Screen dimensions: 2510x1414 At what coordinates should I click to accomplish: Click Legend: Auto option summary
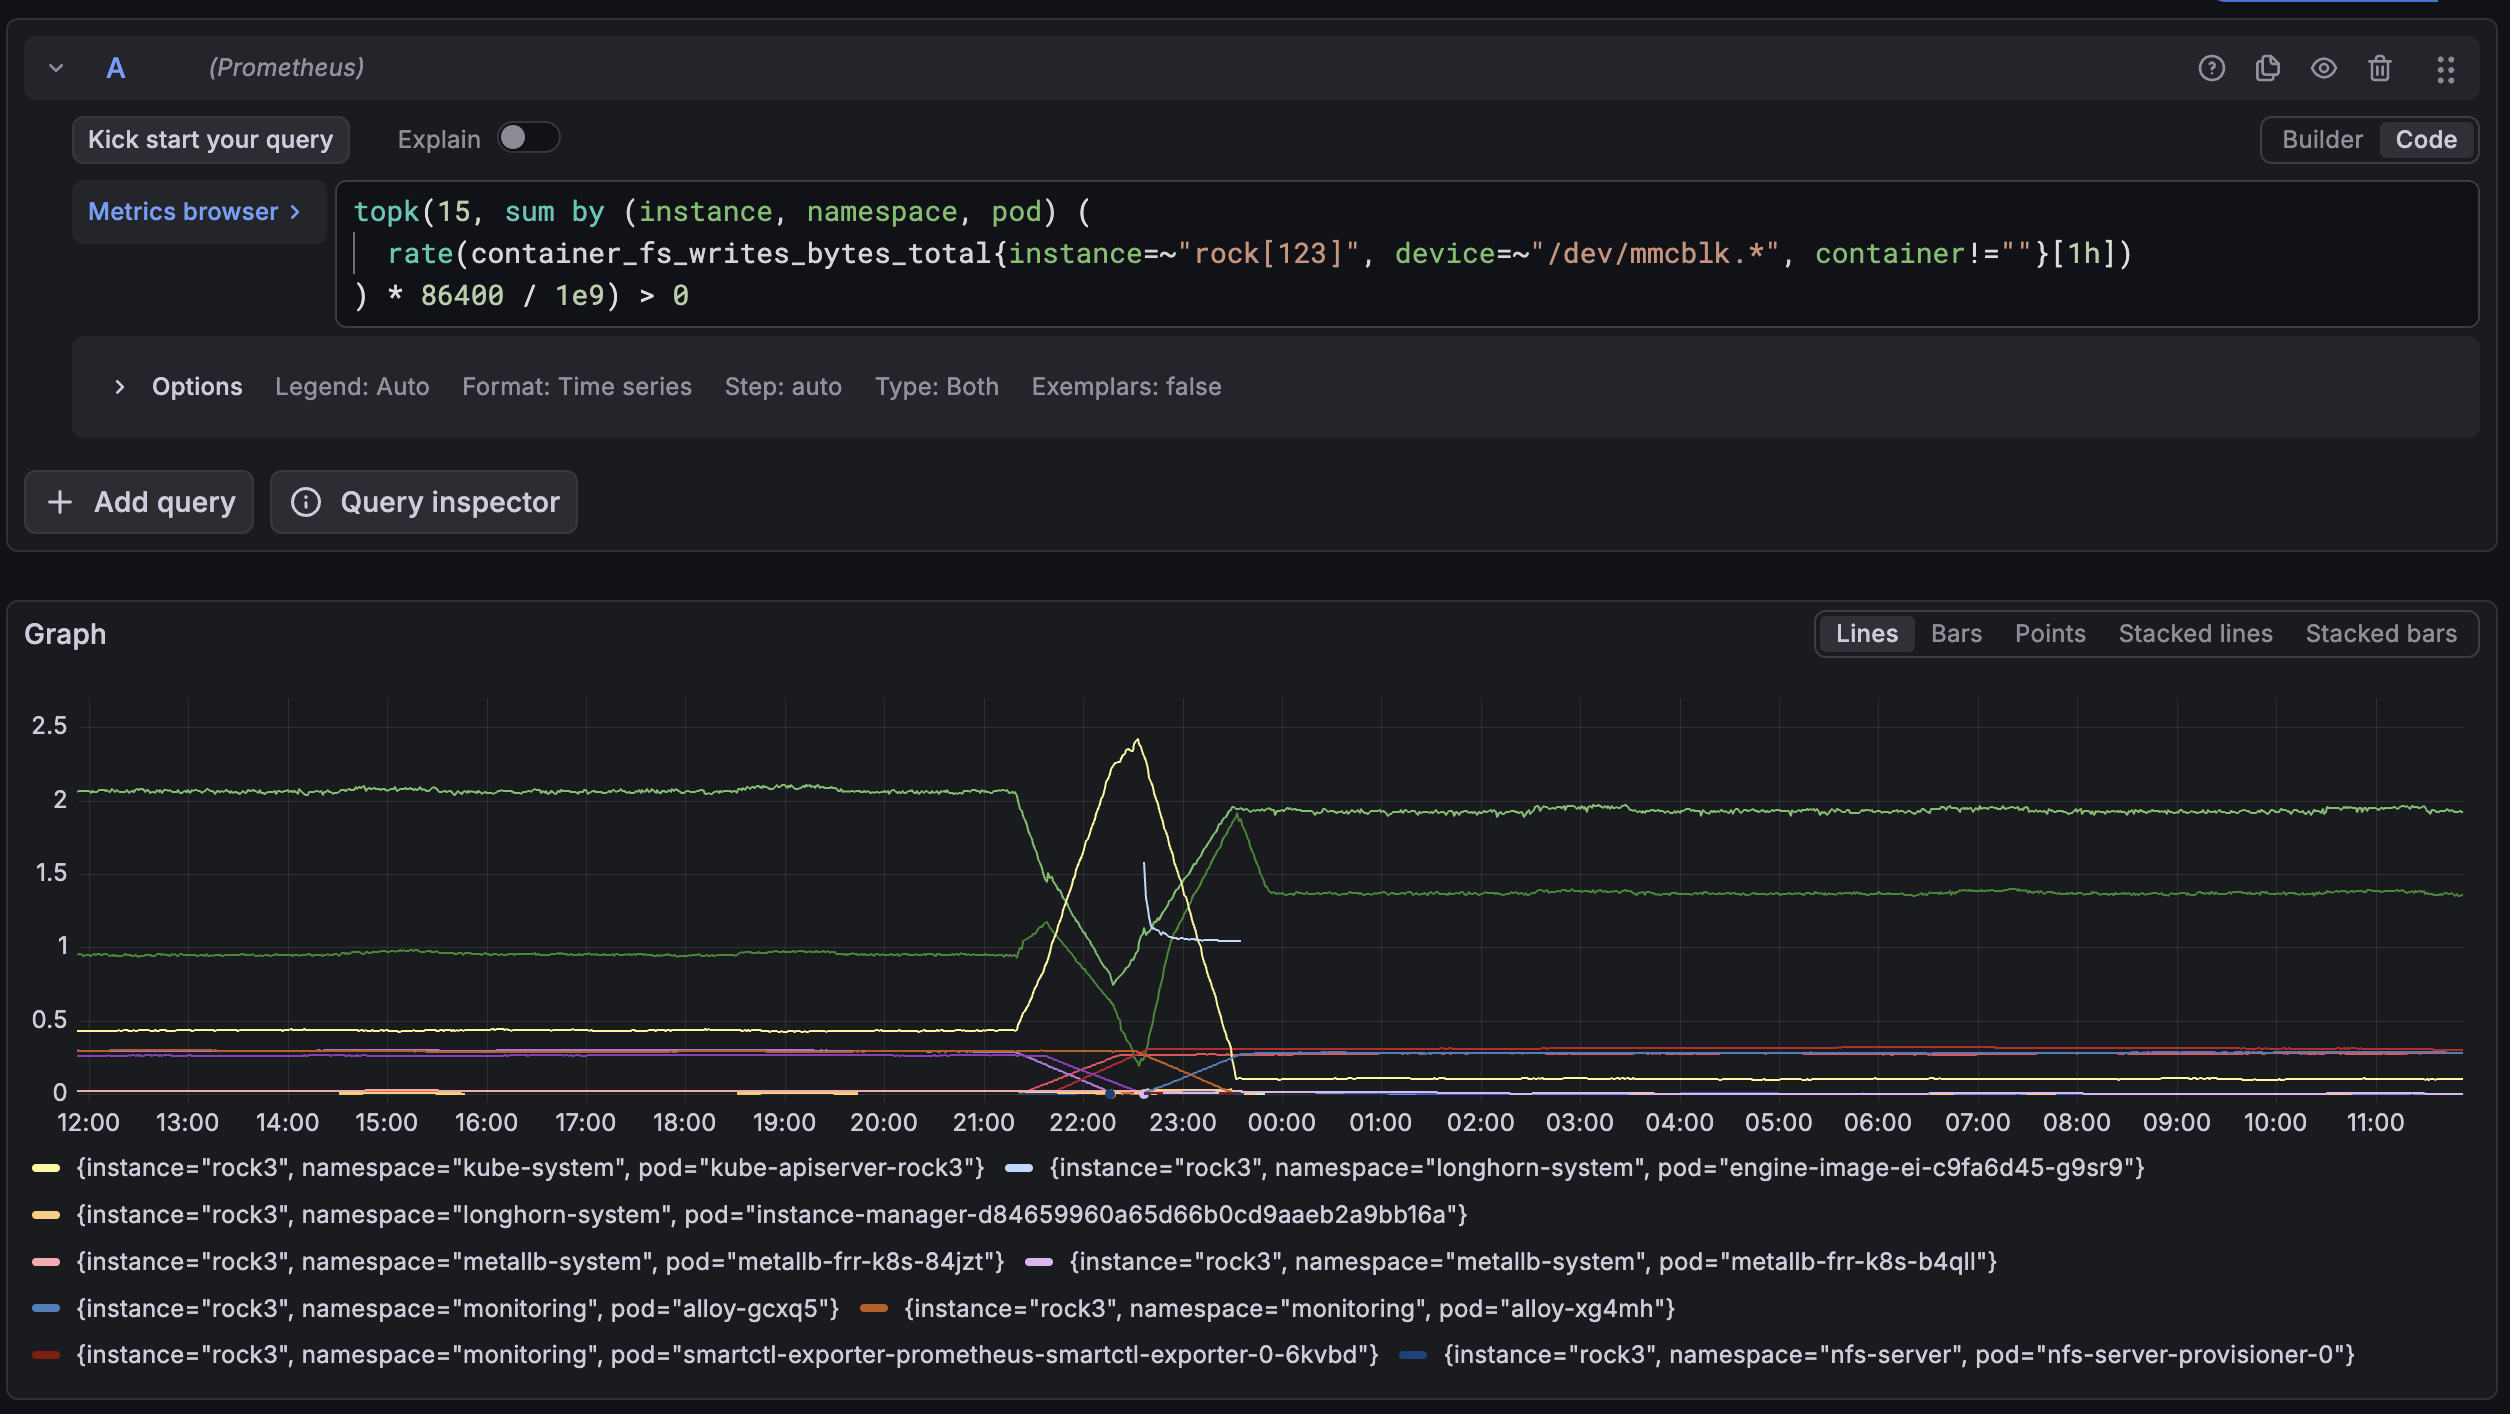(352, 387)
